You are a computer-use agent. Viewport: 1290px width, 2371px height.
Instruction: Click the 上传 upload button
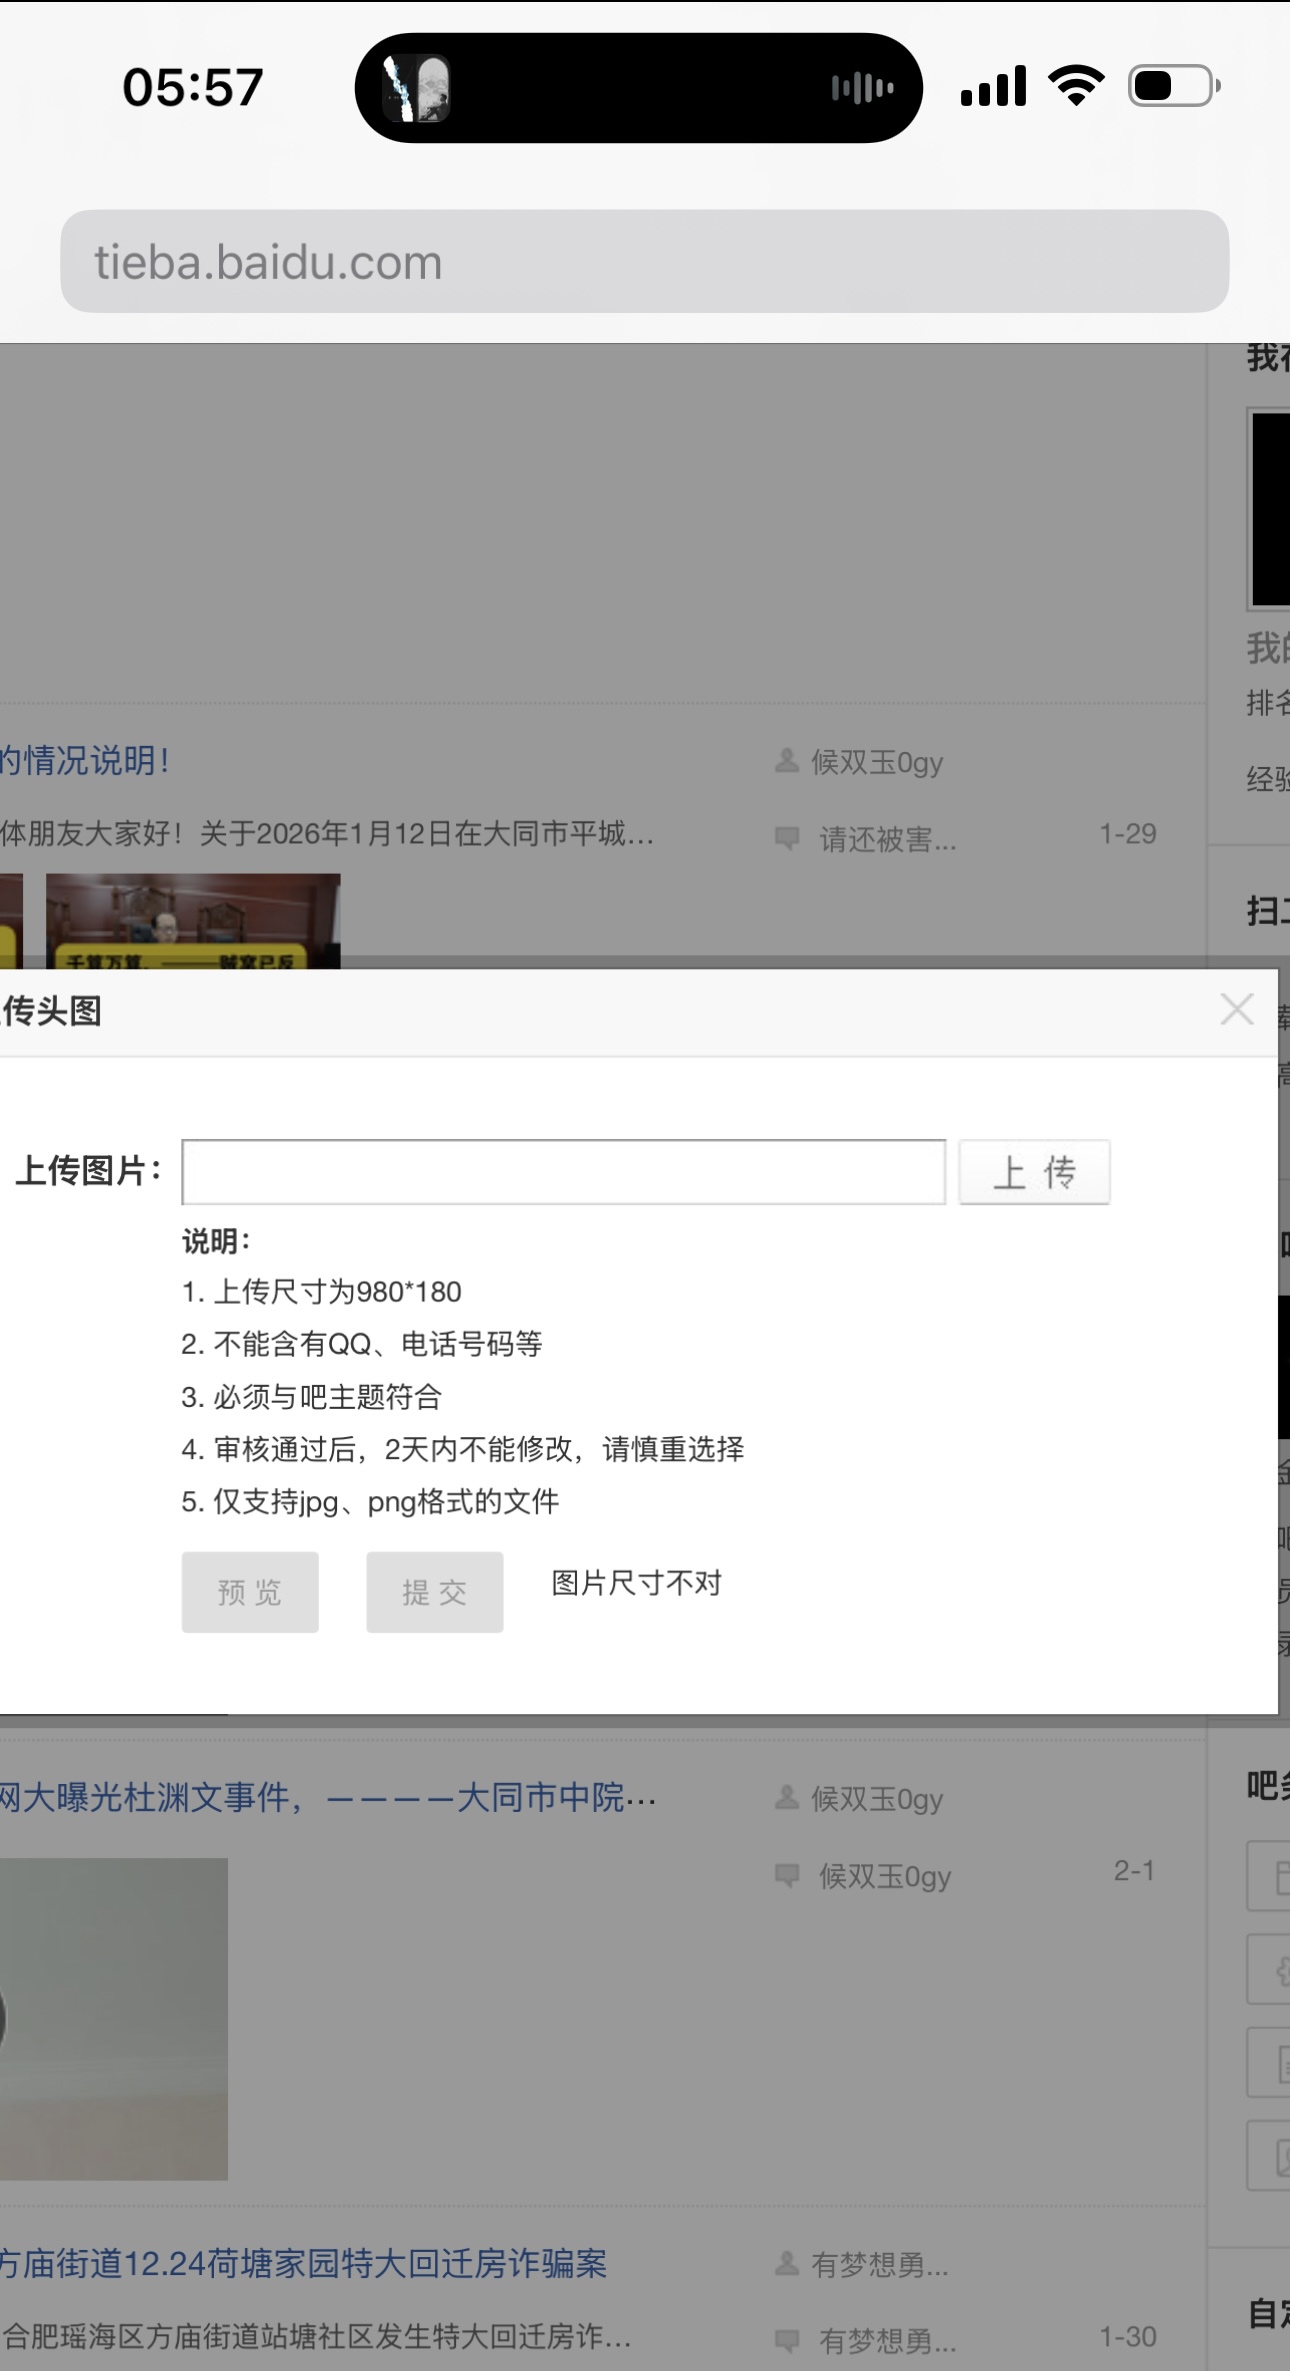[x=1034, y=1172]
